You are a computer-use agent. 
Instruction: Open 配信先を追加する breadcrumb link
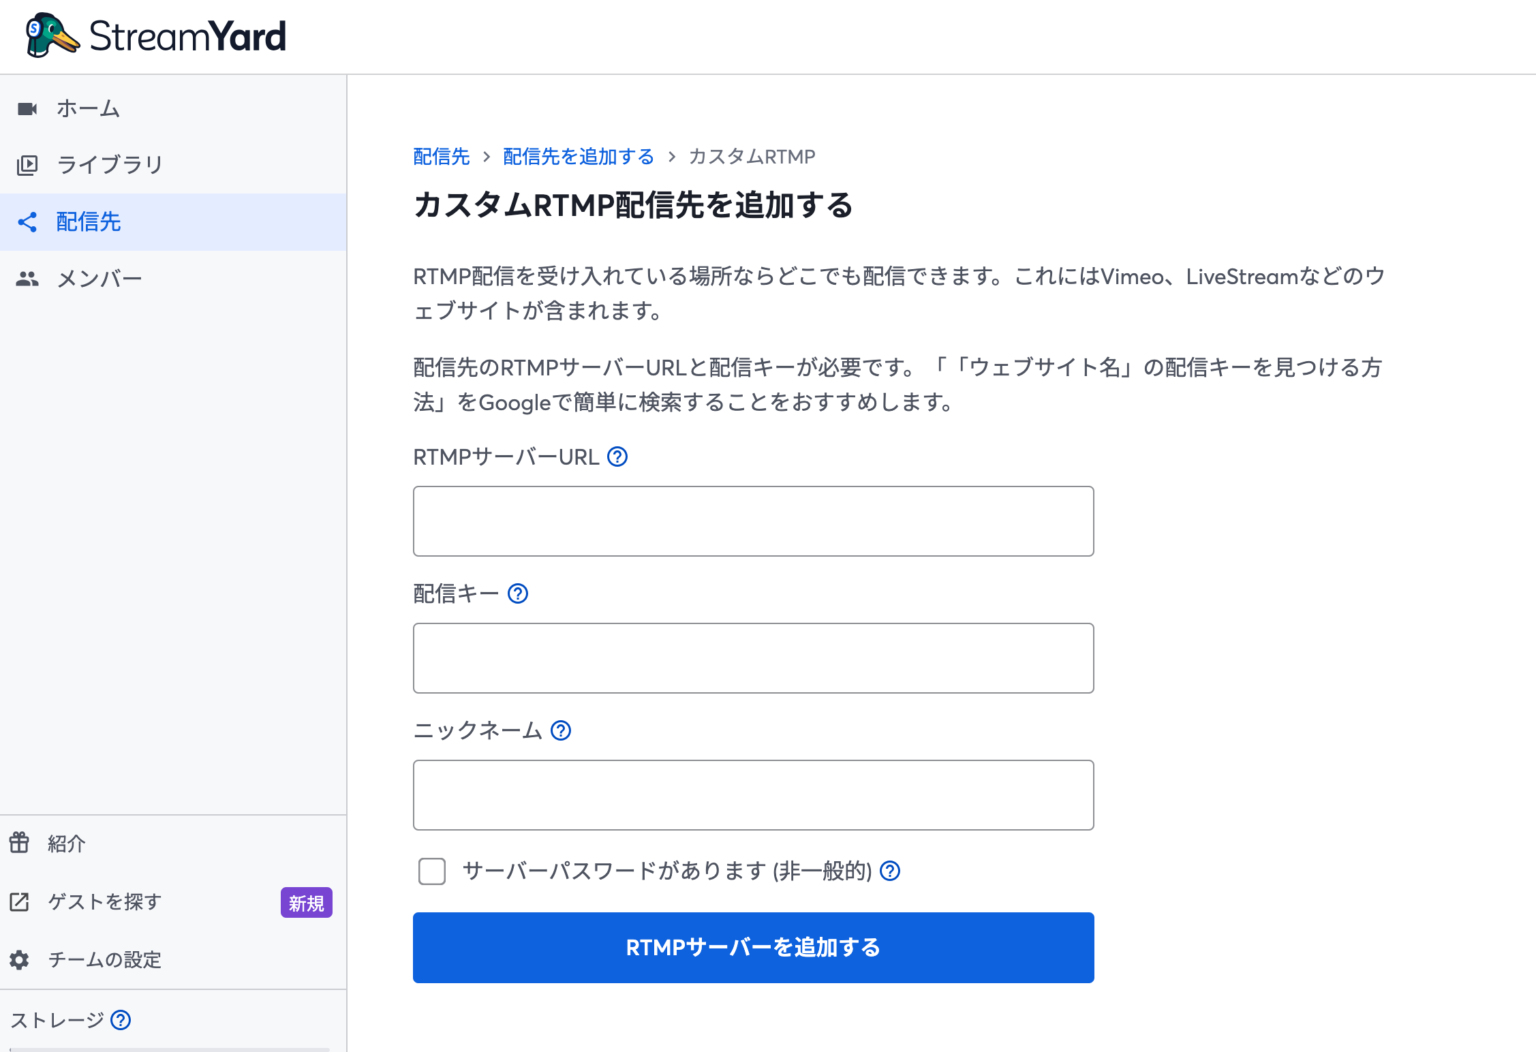tap(578, 156)
